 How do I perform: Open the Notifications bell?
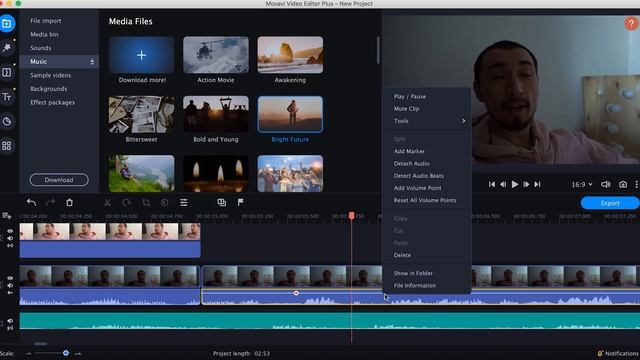pos(600,353)
